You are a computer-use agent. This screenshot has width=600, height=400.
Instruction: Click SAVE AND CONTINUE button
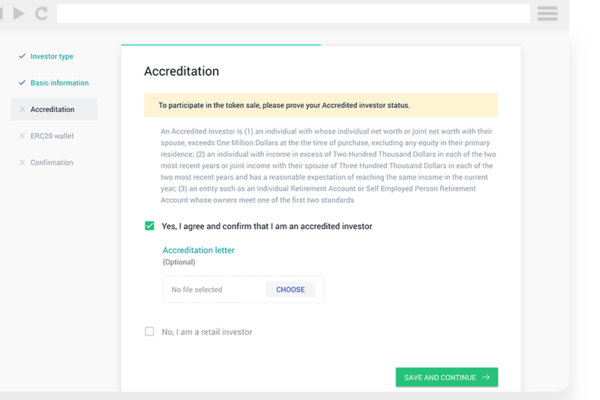[x=447, y=377]
